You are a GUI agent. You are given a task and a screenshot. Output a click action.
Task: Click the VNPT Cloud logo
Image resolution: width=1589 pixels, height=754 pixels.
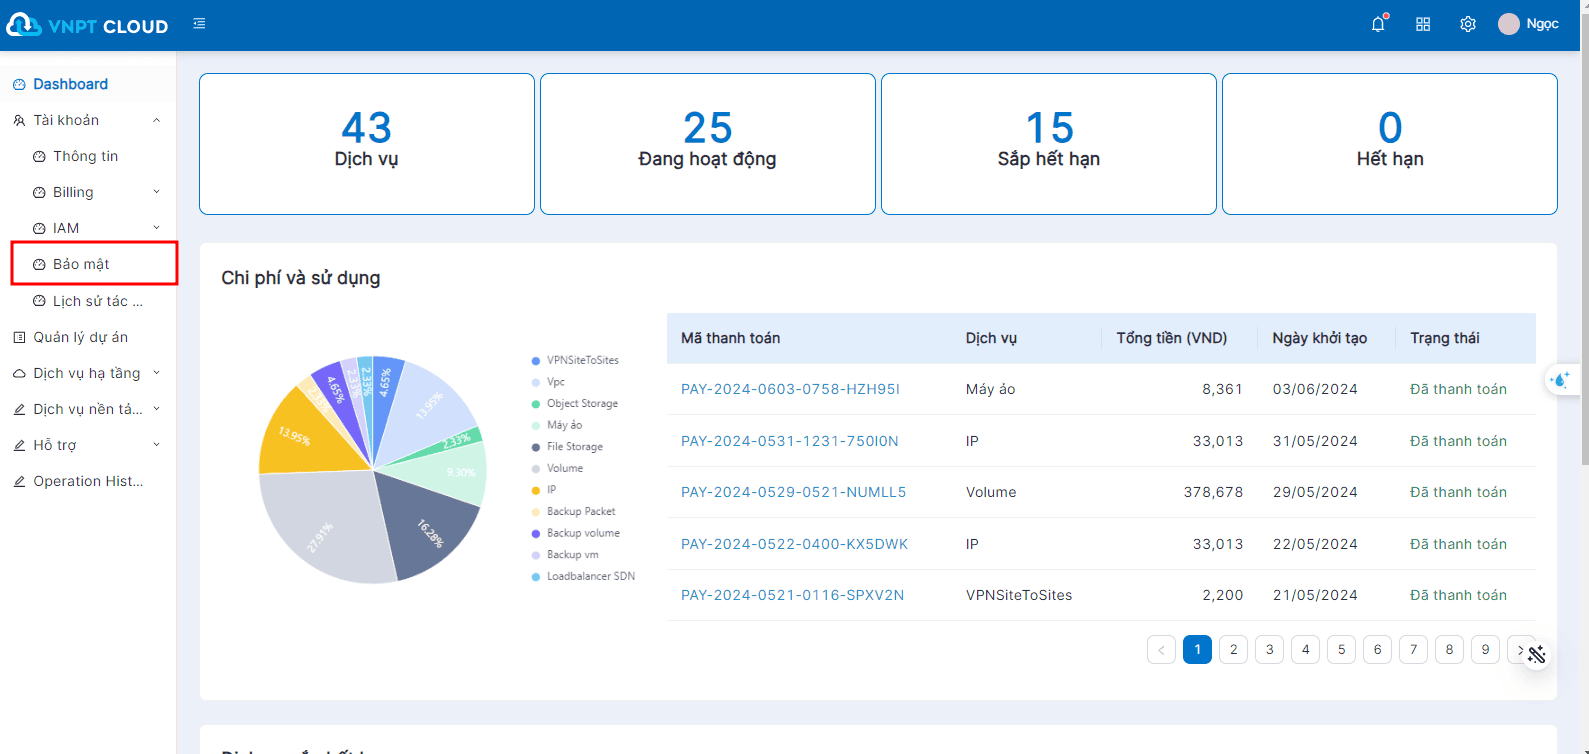[x=87, y=25]
